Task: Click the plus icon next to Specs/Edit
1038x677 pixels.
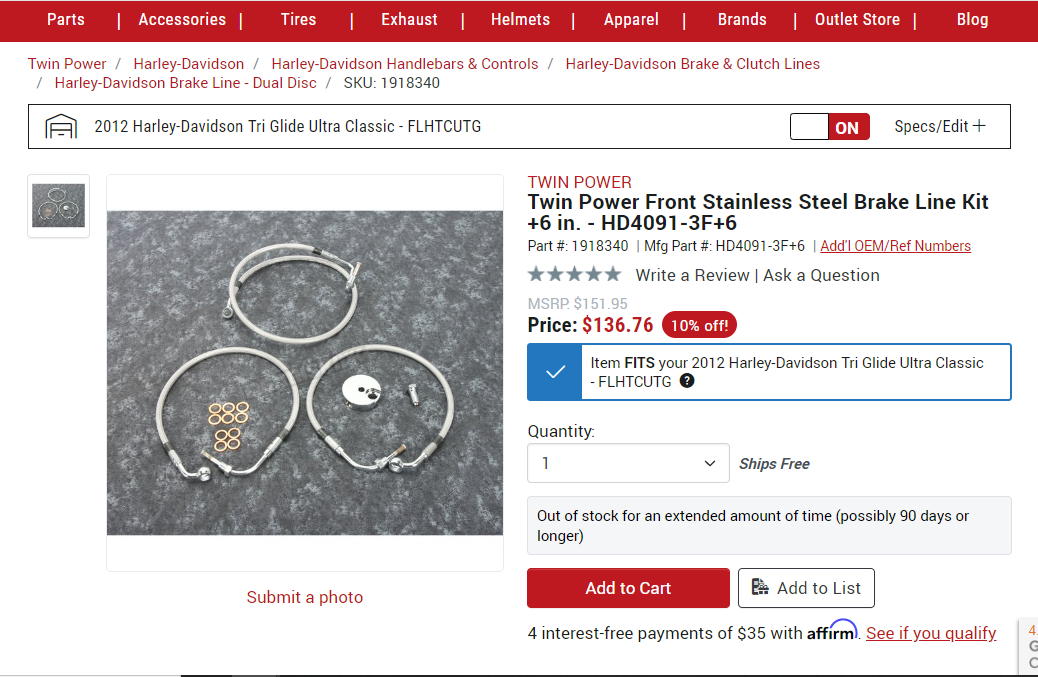Action: point(980,126)
